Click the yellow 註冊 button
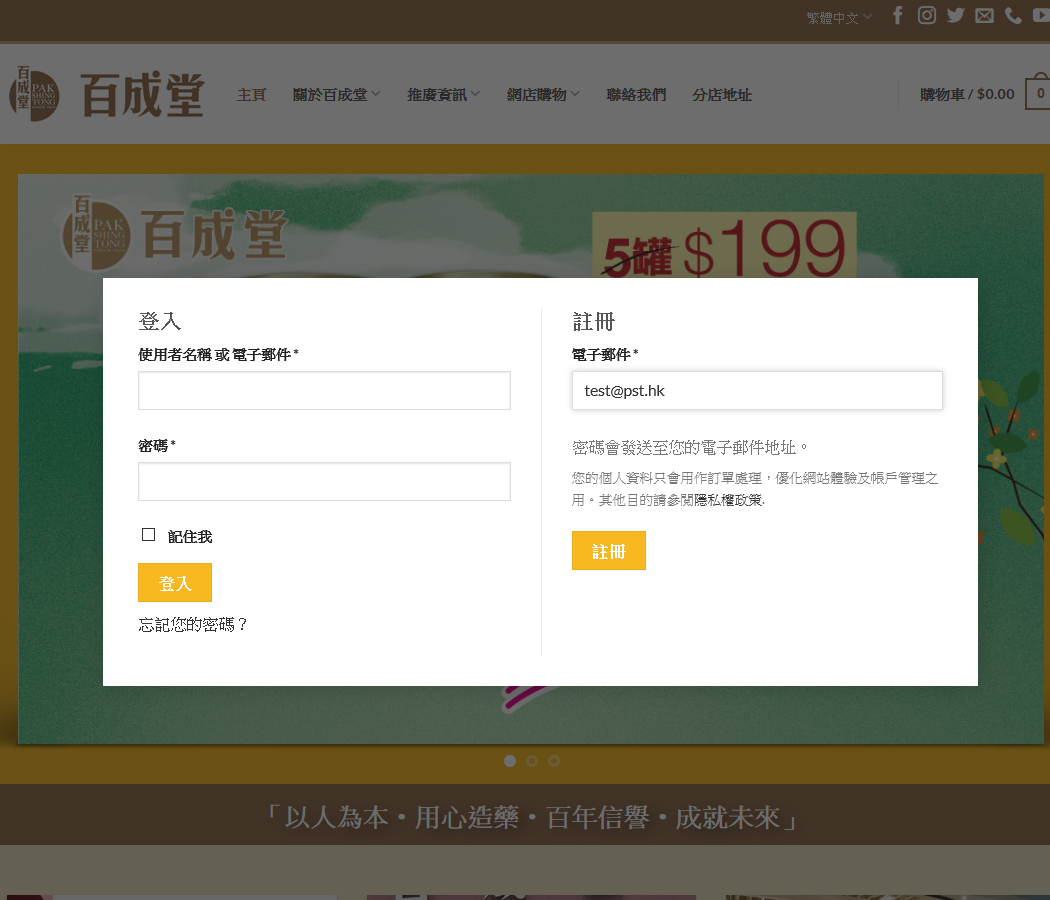This screenshot has width=1050, height=900. click(609, 550)
